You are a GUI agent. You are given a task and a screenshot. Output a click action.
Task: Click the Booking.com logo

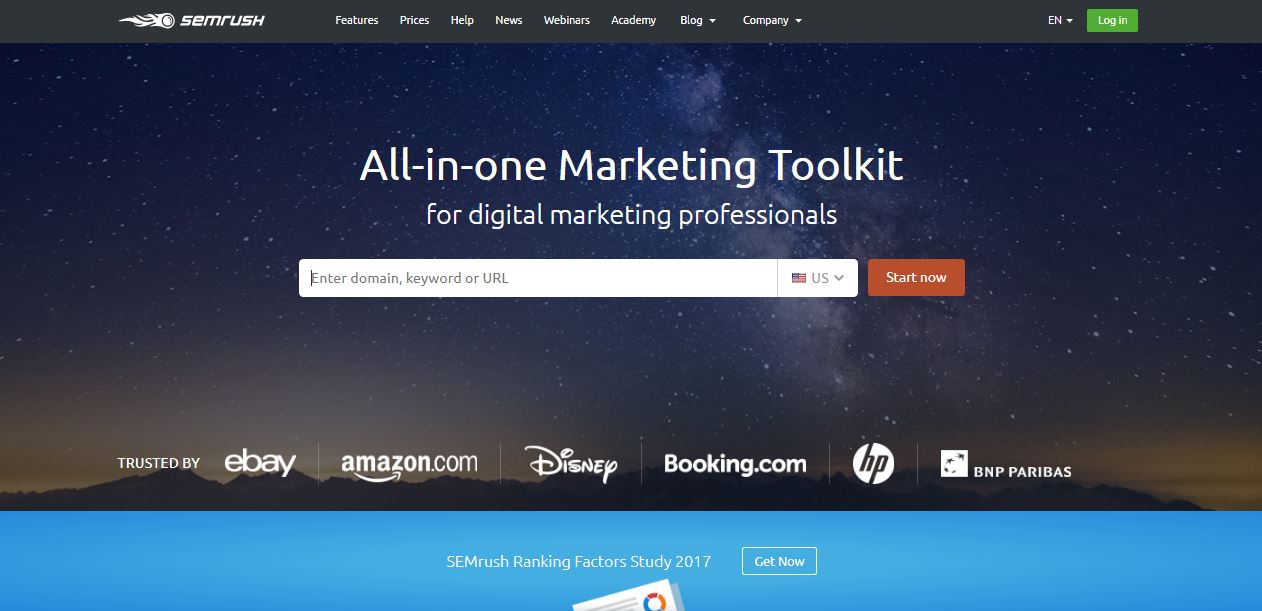tap(735, 464)
